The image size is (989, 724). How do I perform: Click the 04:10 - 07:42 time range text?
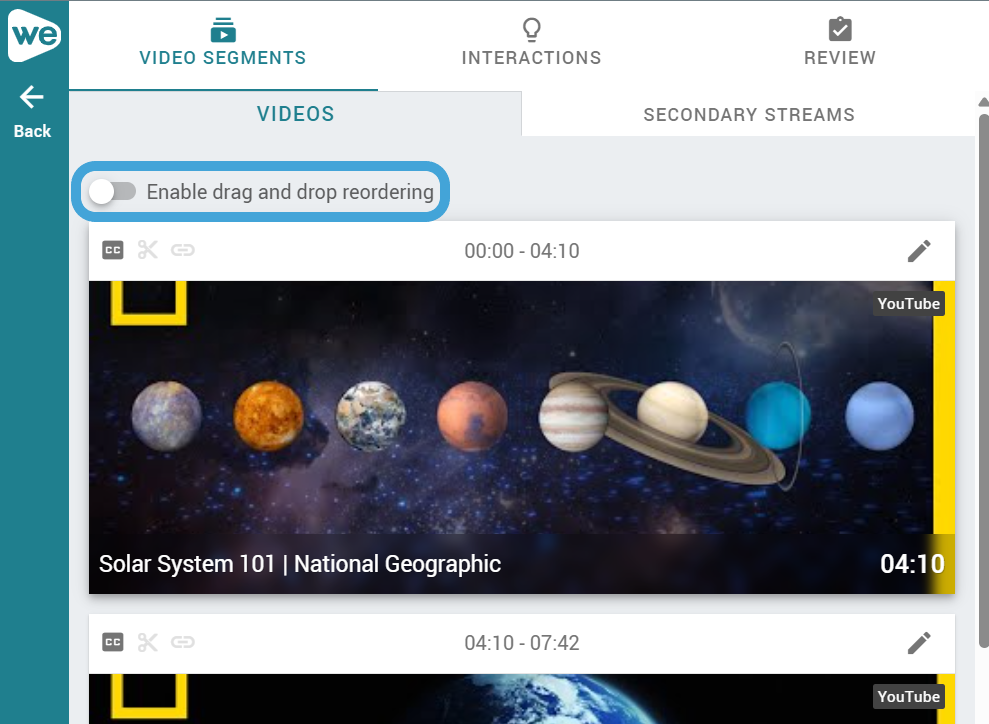pos(522,643)
